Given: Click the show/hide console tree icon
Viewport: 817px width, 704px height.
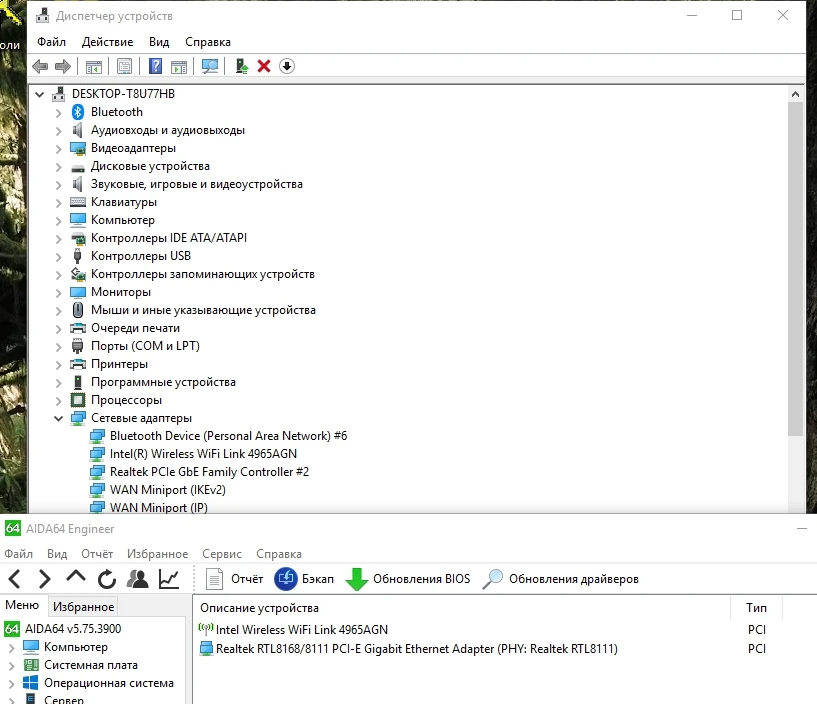Looking at the screenshot, I should coord(94,66).
